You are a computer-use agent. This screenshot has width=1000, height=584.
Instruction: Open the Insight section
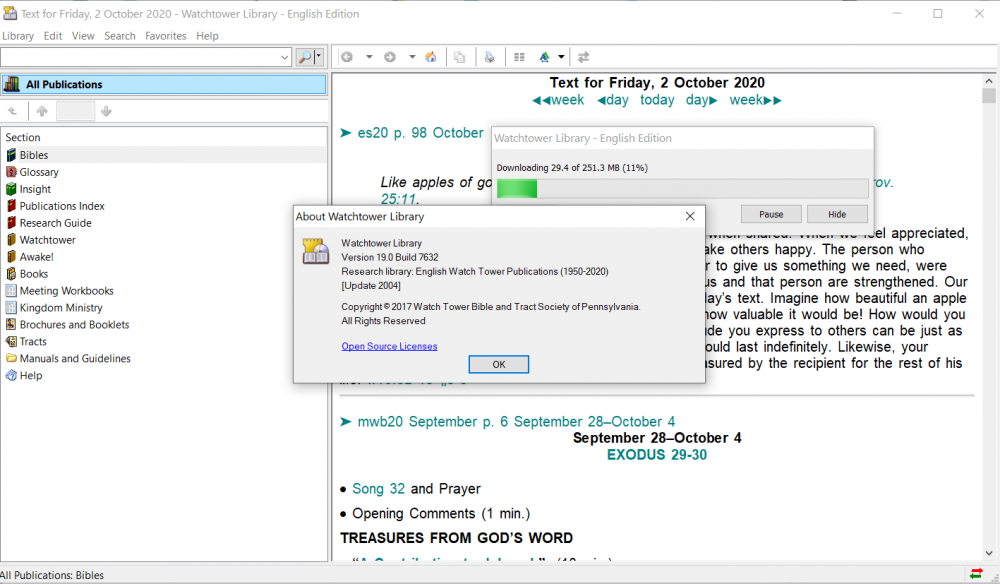tap(35, 189)
